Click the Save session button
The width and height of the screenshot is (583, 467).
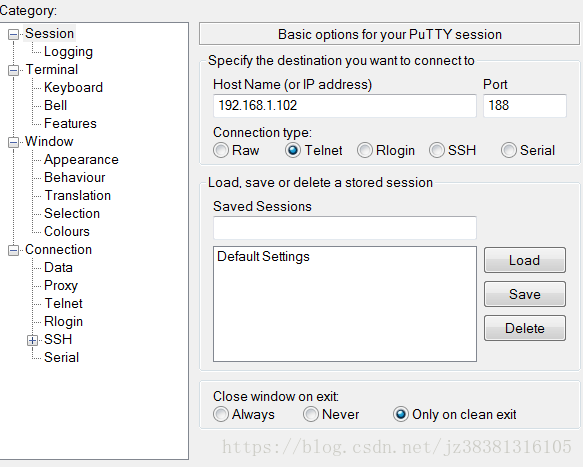(x=525, y=294)
